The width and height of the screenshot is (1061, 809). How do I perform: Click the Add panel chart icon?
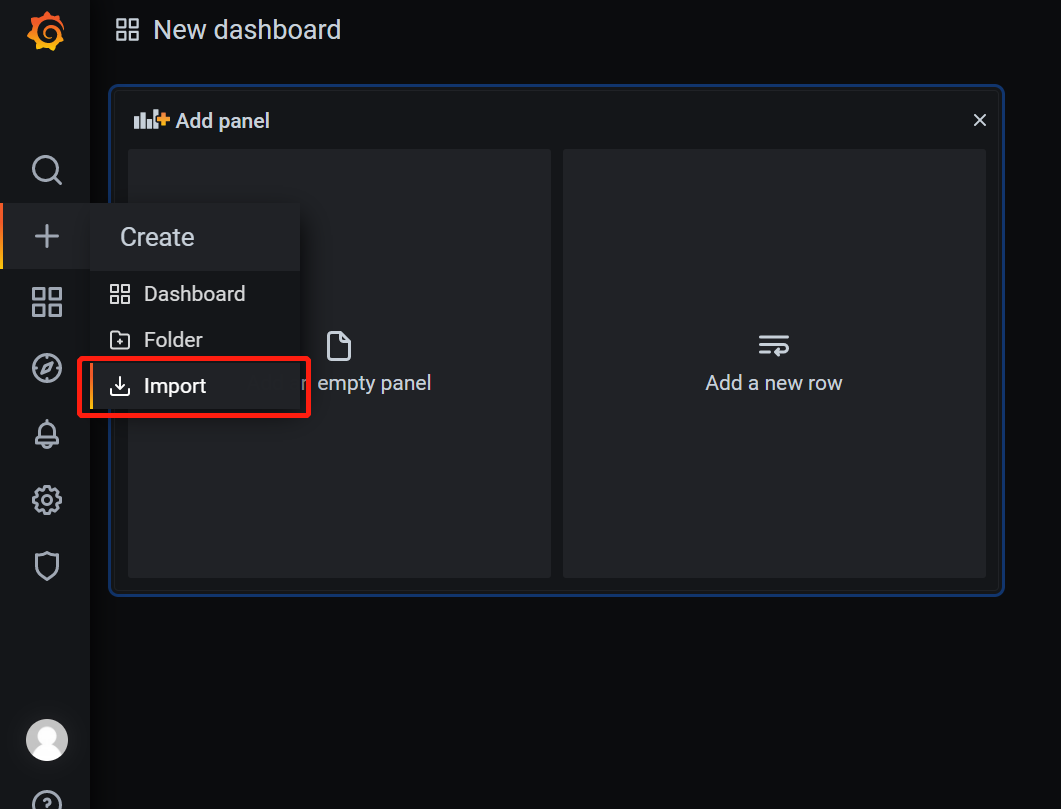tap(152, 120)
